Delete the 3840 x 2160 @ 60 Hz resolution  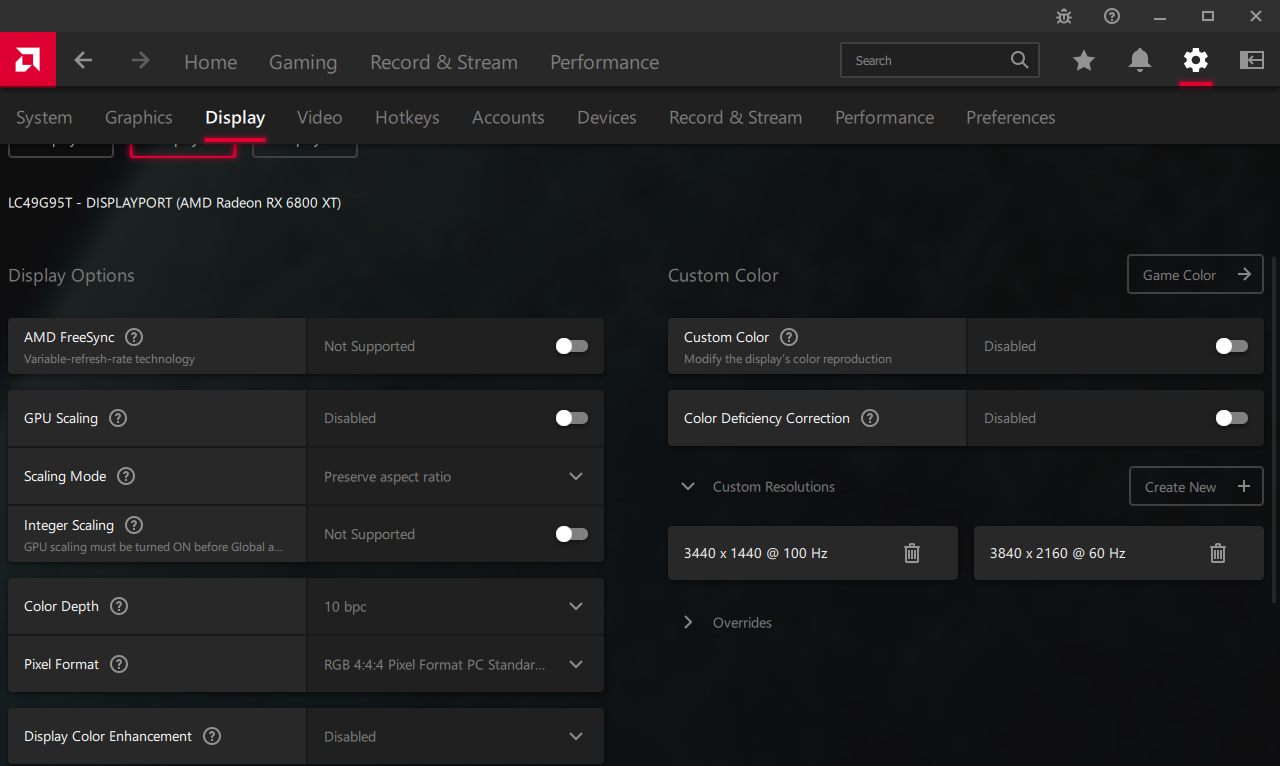pos(1218,553)
